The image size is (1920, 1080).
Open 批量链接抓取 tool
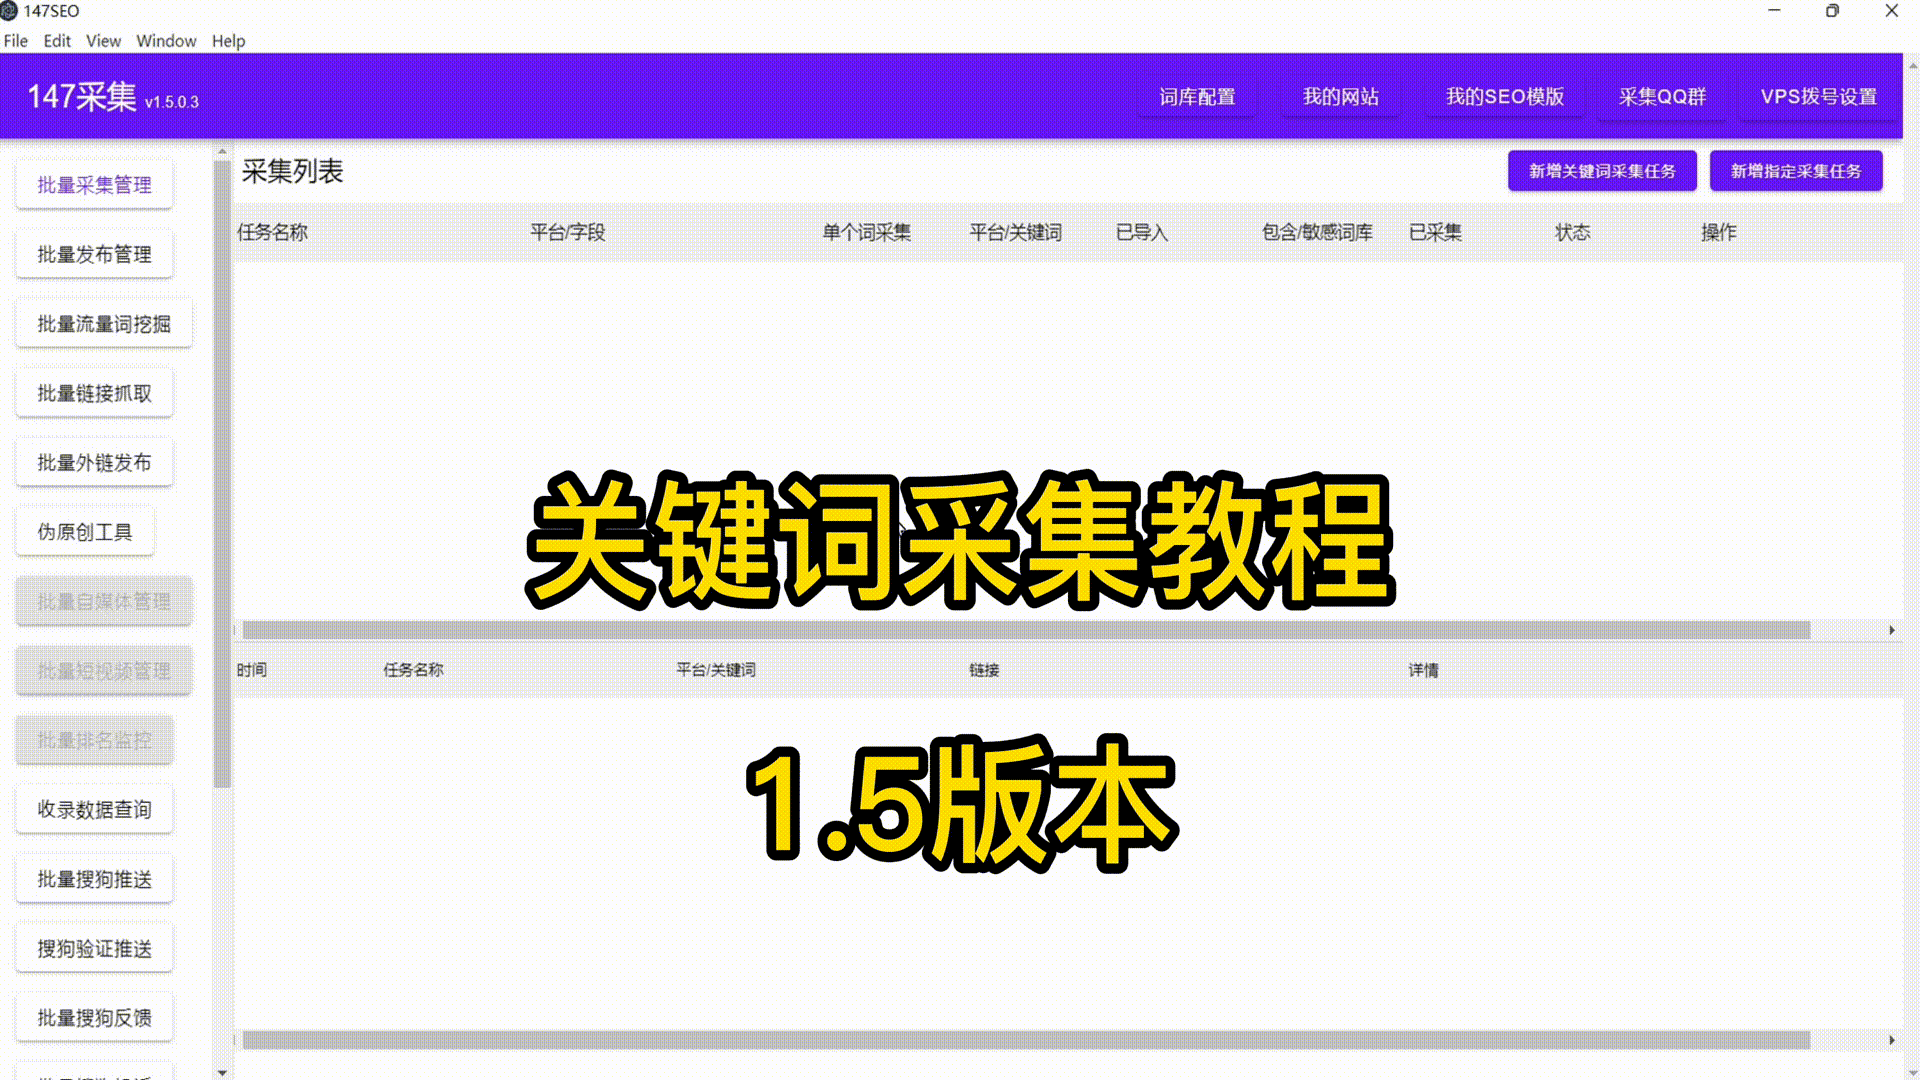point(94,393)
